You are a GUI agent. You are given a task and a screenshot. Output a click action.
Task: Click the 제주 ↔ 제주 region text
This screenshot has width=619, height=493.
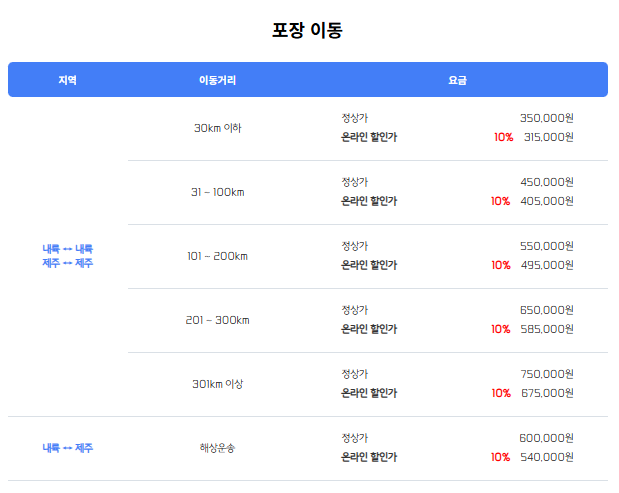68,263
